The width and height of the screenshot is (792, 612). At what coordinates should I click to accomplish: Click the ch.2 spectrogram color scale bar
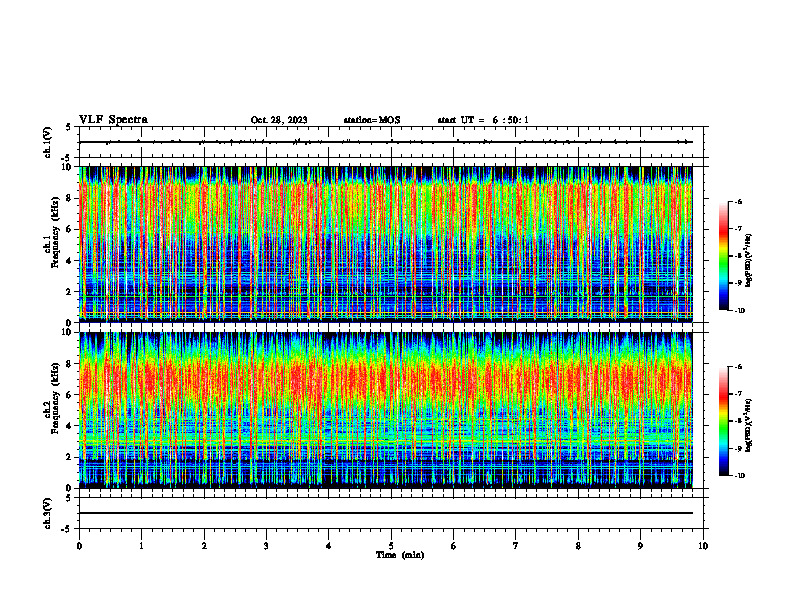tap(723, 421)
